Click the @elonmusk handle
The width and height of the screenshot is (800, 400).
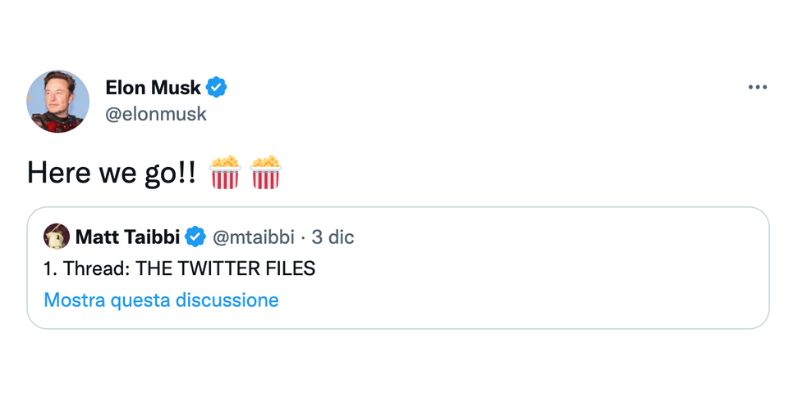pyautogui.click(x=155, y=114)
